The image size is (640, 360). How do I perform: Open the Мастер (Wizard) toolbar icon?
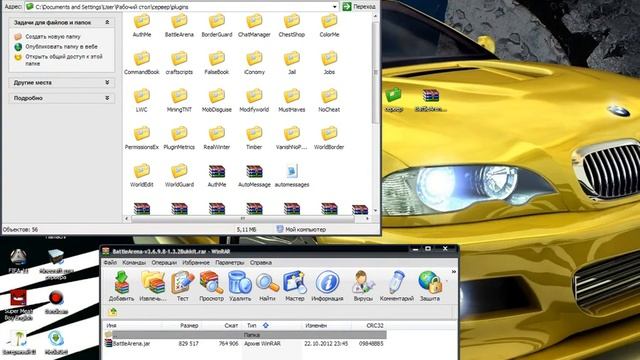tap(295, 286)
